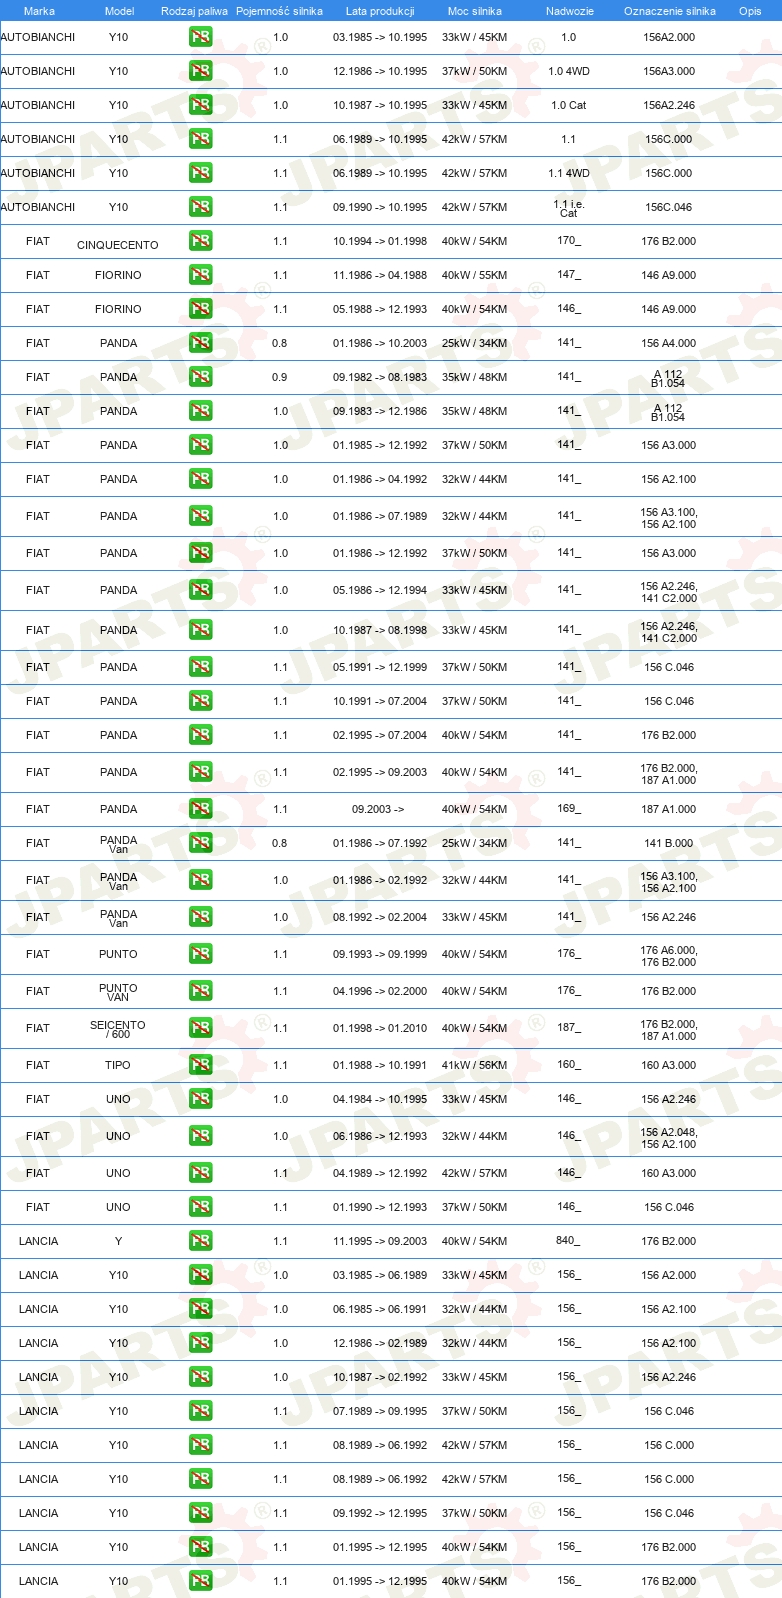The image size is (782, 1598).
Task: Select the SEICENTO / 600 model cell
Action: click(118, 1029)
